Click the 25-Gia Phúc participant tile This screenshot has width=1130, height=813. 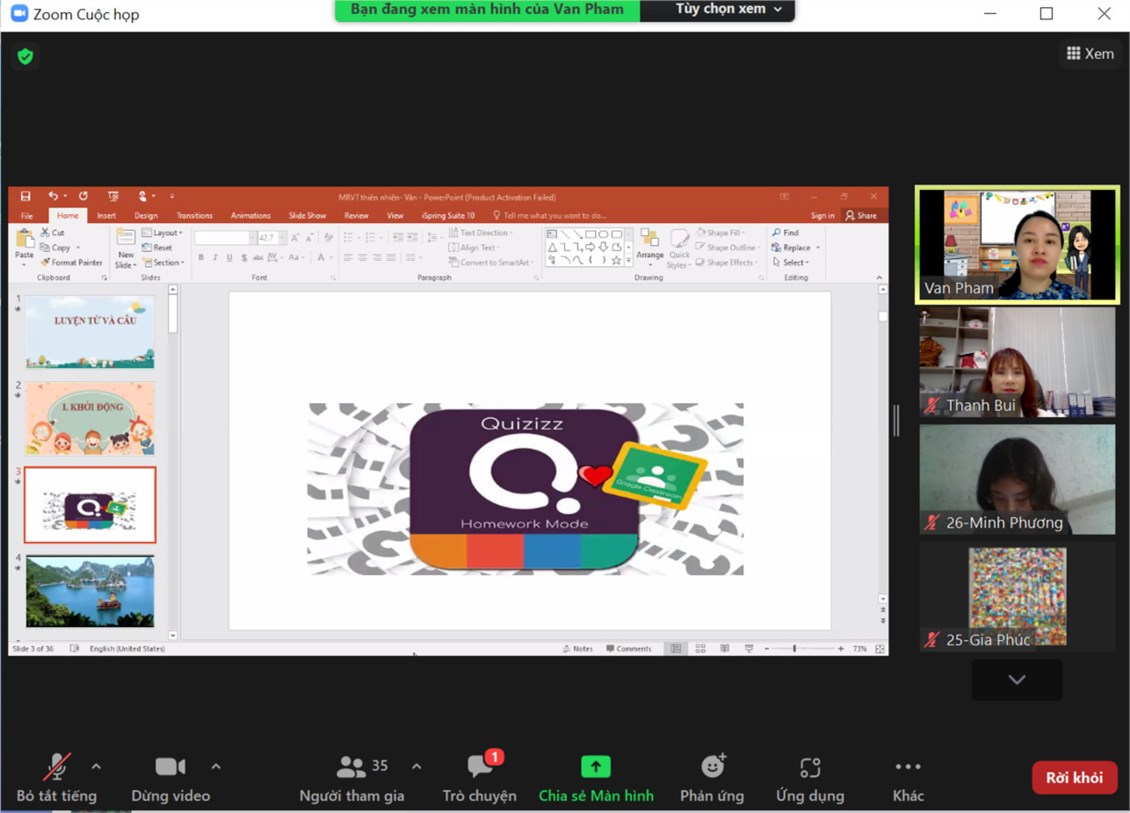click(1016, 596)
